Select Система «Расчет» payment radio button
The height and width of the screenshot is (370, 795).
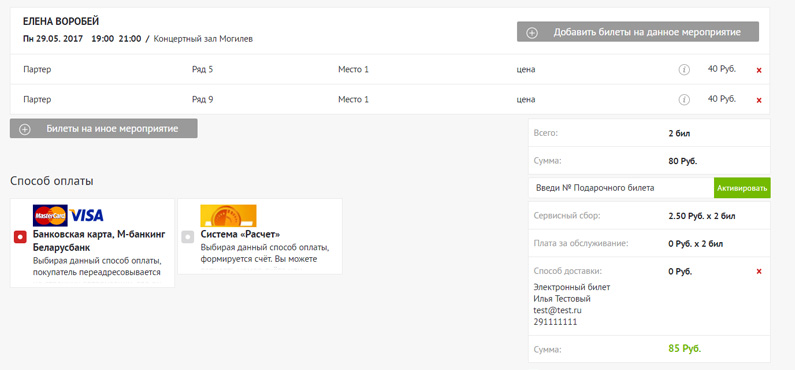point(188,236)
